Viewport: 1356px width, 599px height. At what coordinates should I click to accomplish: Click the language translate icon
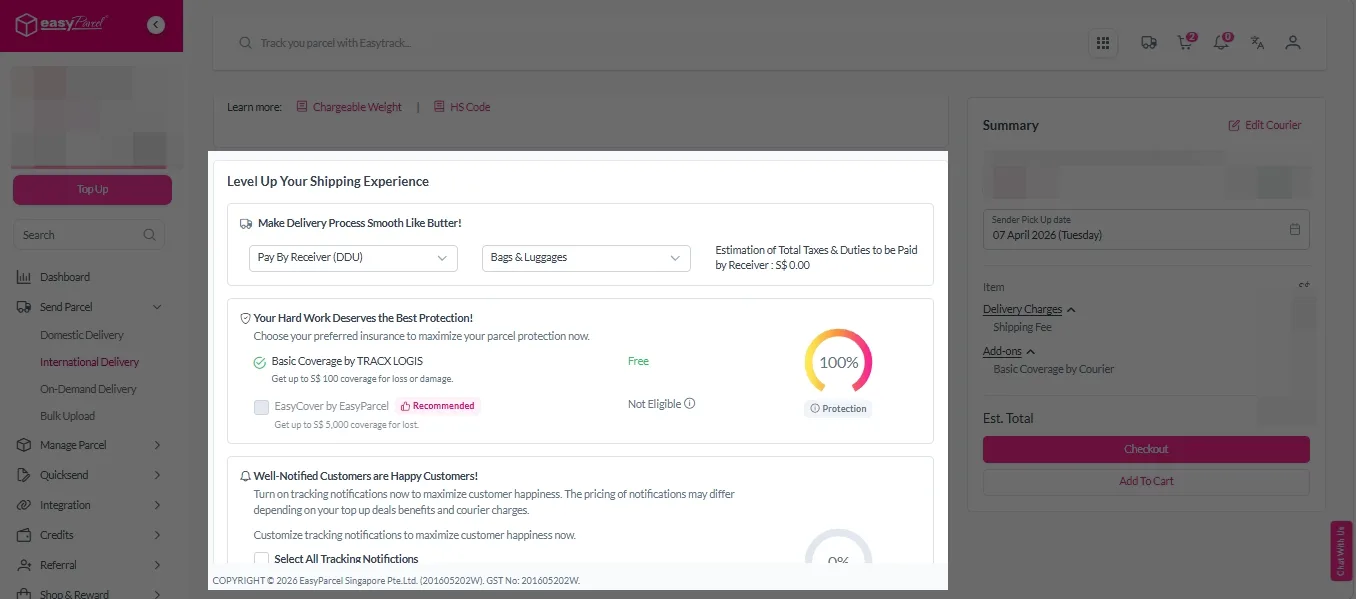tap(1258, 43)
